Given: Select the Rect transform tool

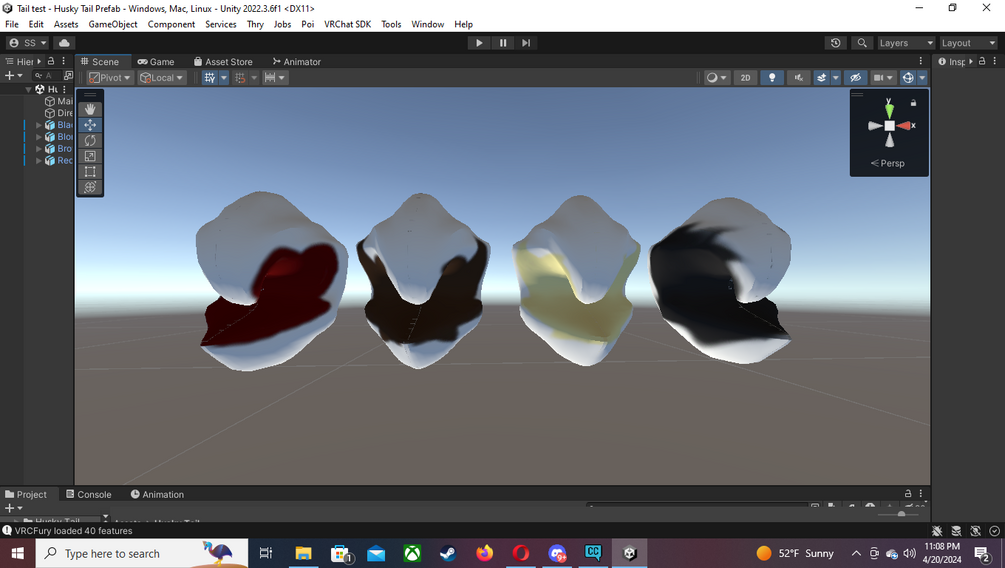Looking at the screenshot, I should (90, 171).
